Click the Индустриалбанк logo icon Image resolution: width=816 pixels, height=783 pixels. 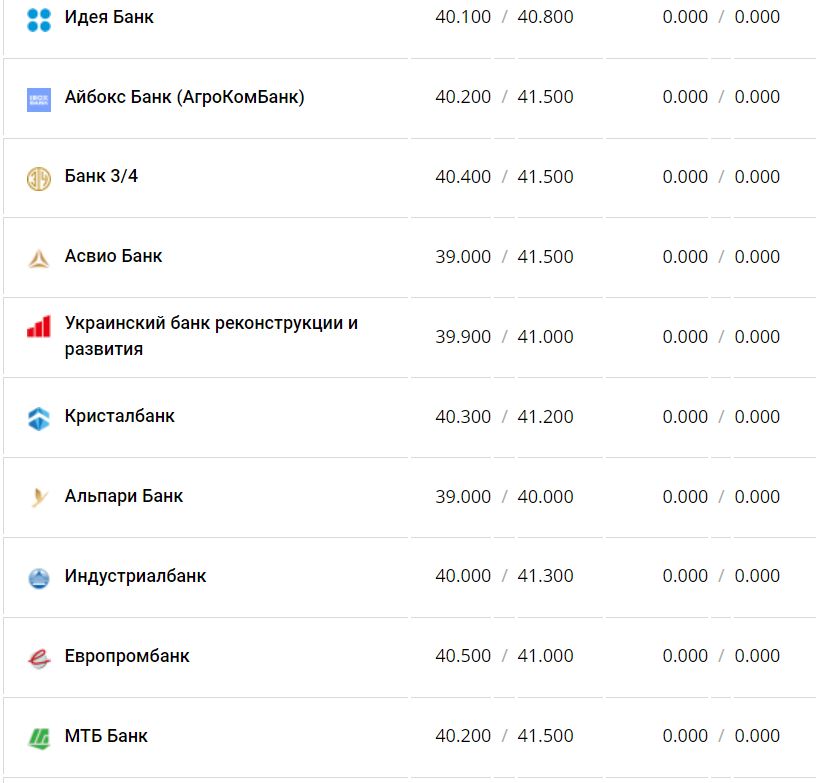point(38,578)
